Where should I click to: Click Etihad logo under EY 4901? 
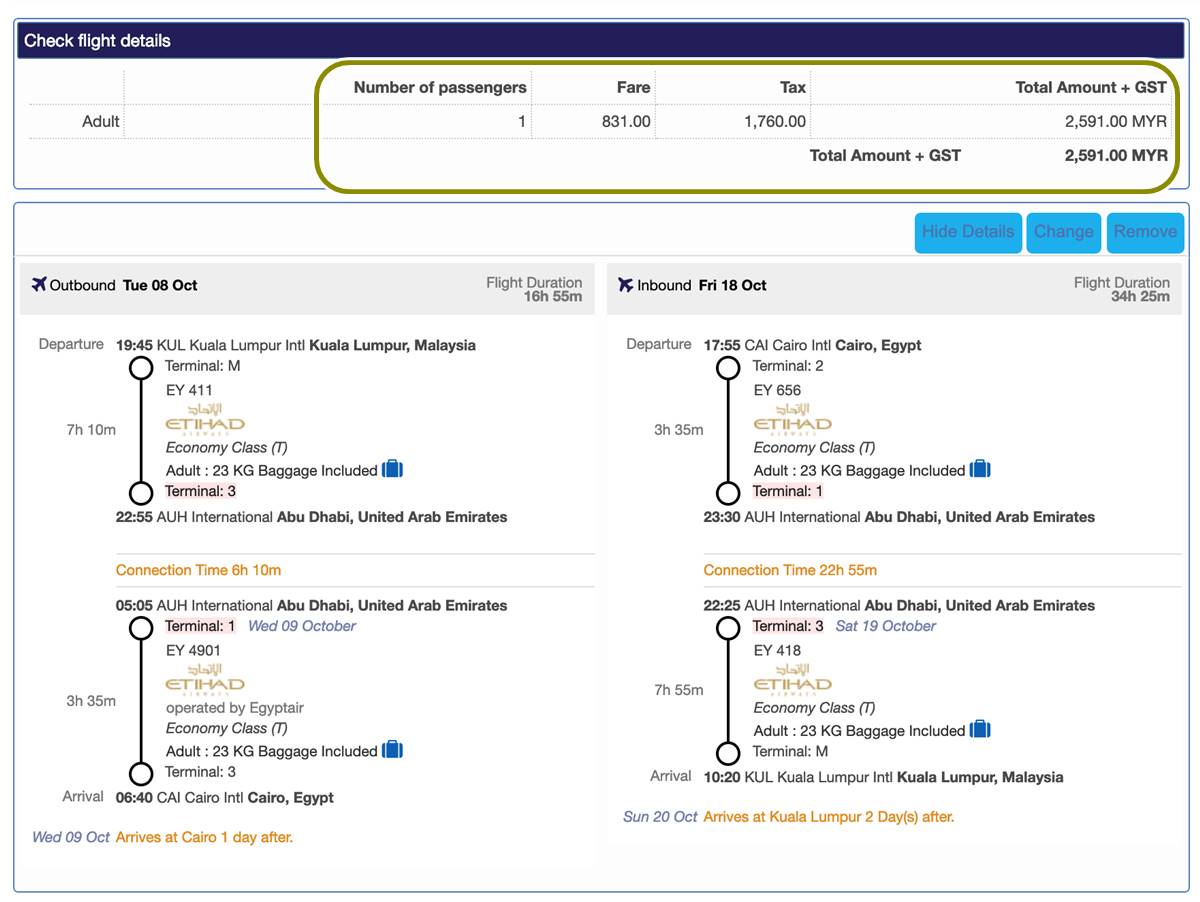205,679
